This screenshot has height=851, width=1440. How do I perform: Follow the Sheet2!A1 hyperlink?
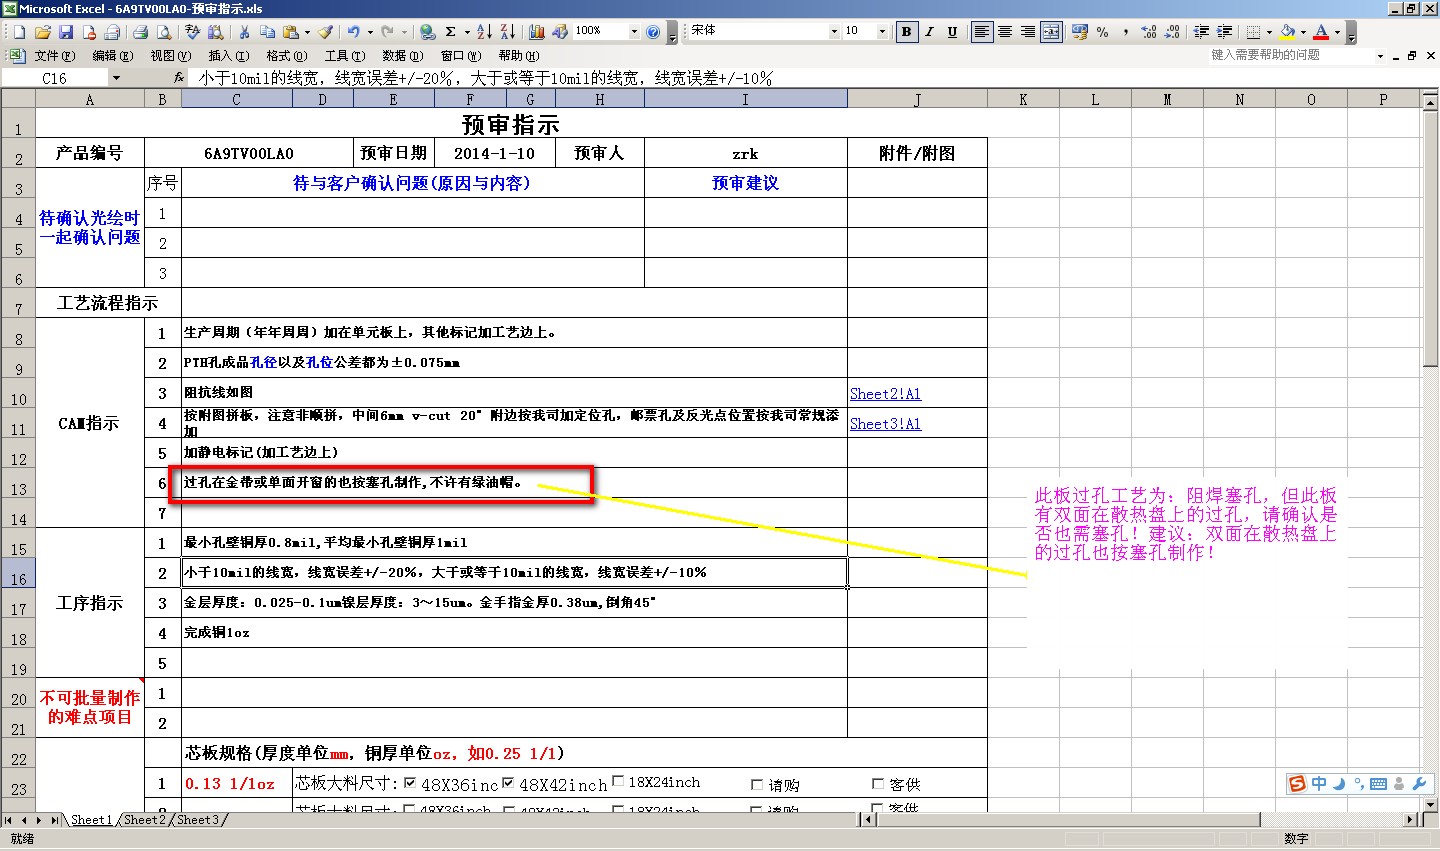point(885,394)
